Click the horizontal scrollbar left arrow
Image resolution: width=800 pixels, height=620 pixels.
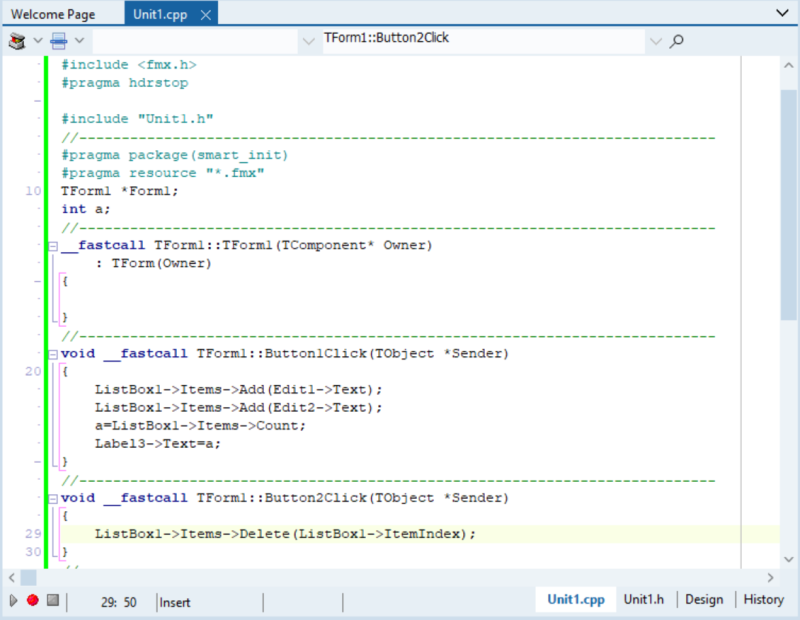(12, 578)
